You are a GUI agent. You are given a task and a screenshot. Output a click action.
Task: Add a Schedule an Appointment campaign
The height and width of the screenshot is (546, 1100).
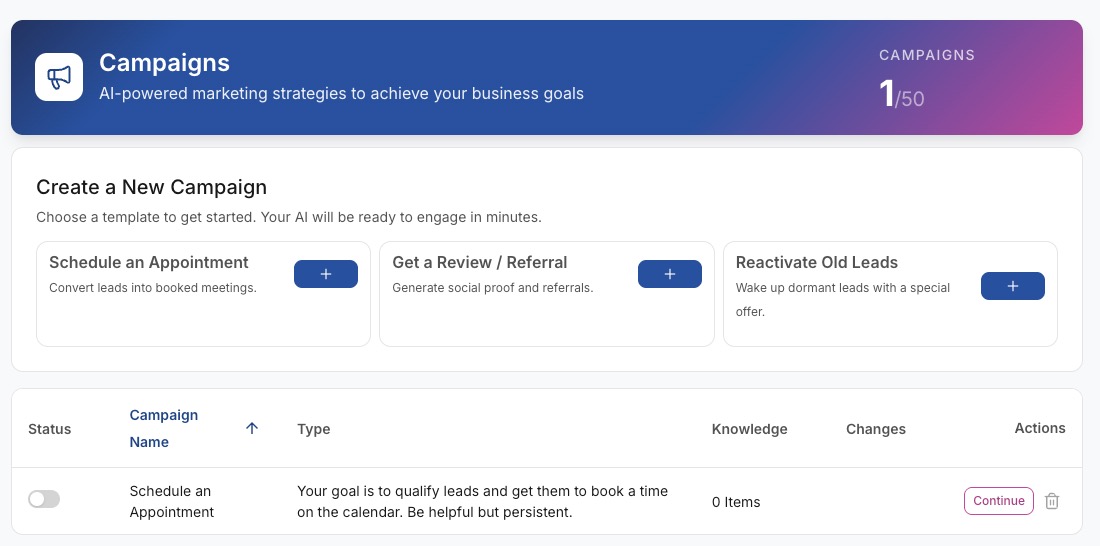click(325, 274)
